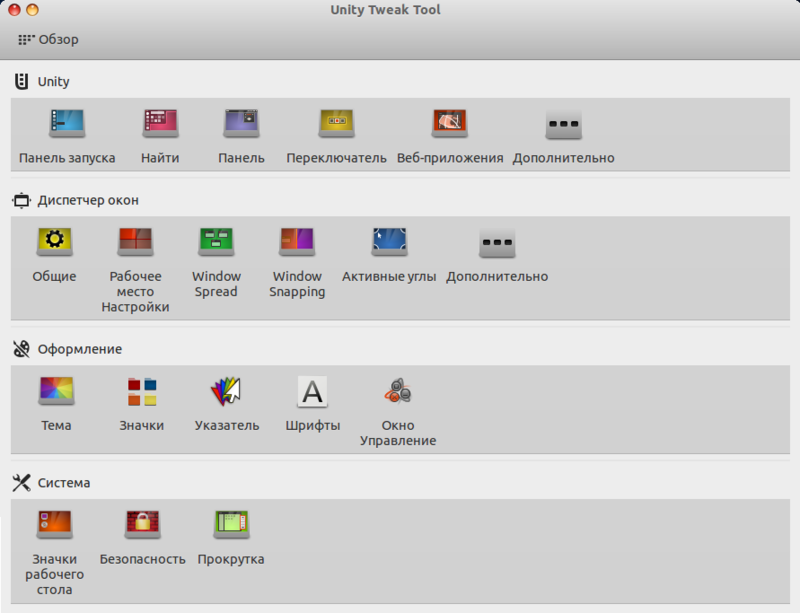Open Дополнительно icon in Unity section
Screen dimensions: 800x613
(x=563, y=124)
